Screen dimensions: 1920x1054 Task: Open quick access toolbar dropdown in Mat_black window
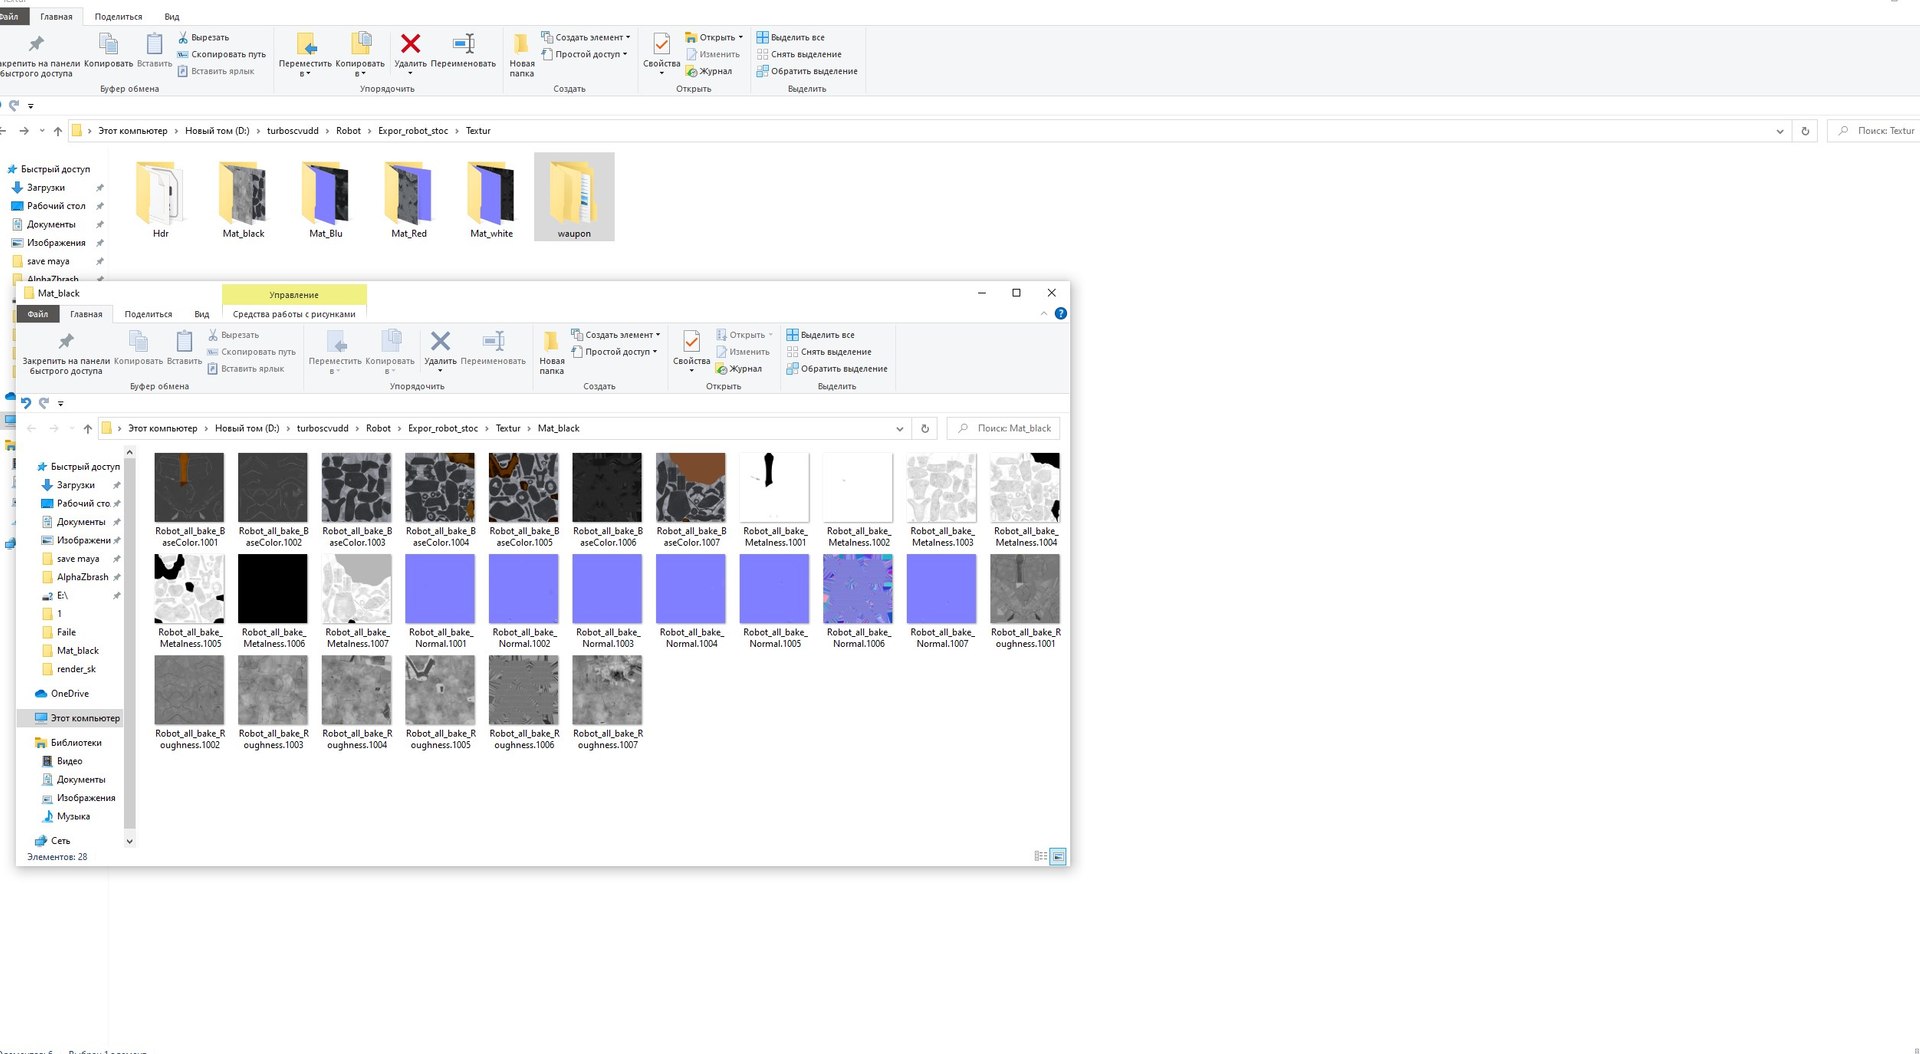tap(61, 403)
